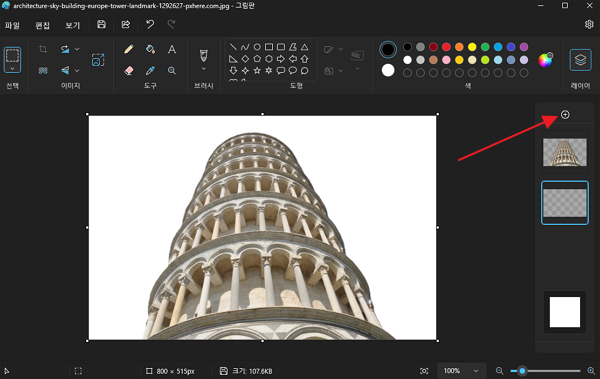Pick the Down arrow shape
This screenshot has height=379, width=600.
pyautogui.click(x=233, y=71)
